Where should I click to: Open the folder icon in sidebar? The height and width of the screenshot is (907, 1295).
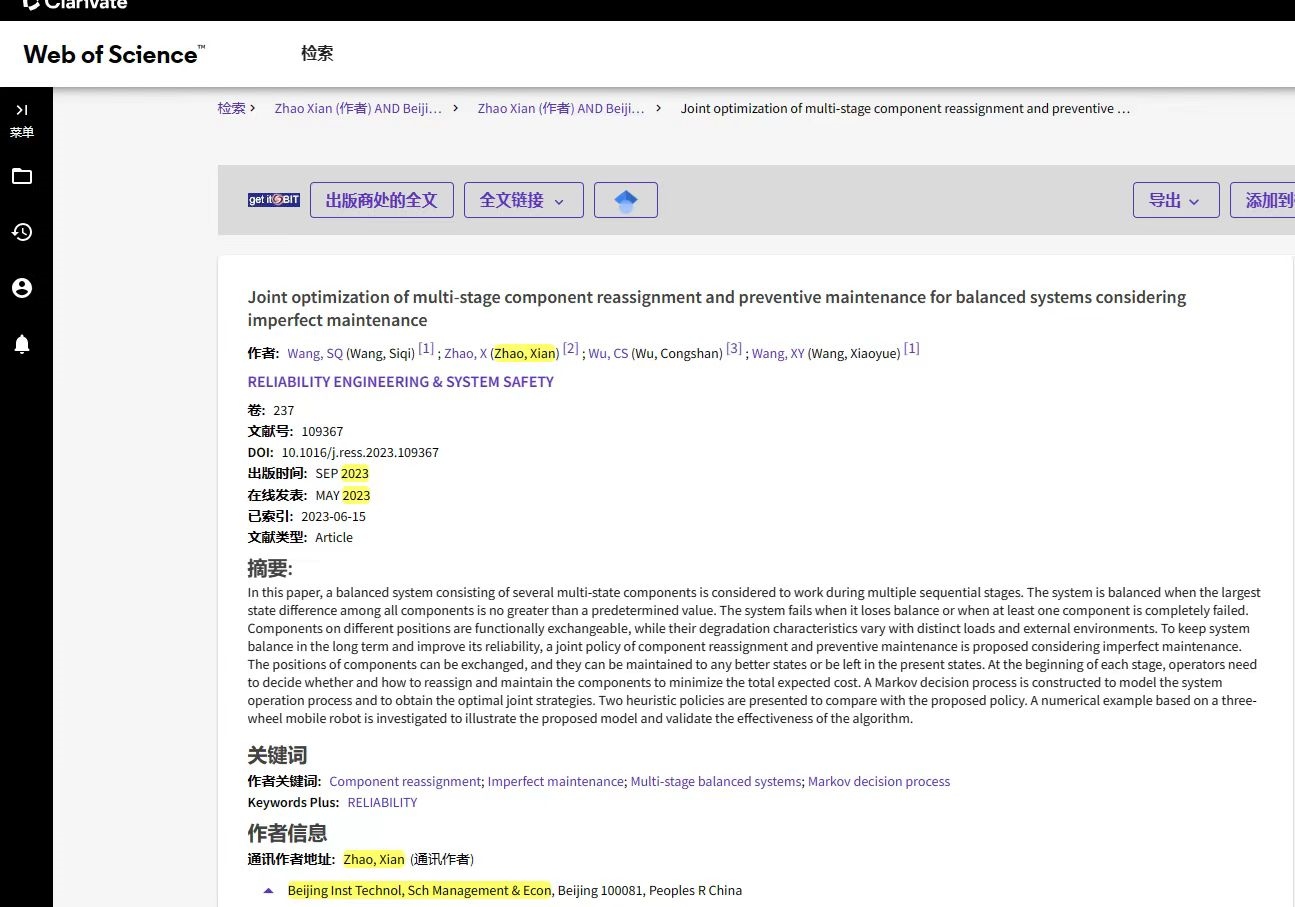[21, 177]
